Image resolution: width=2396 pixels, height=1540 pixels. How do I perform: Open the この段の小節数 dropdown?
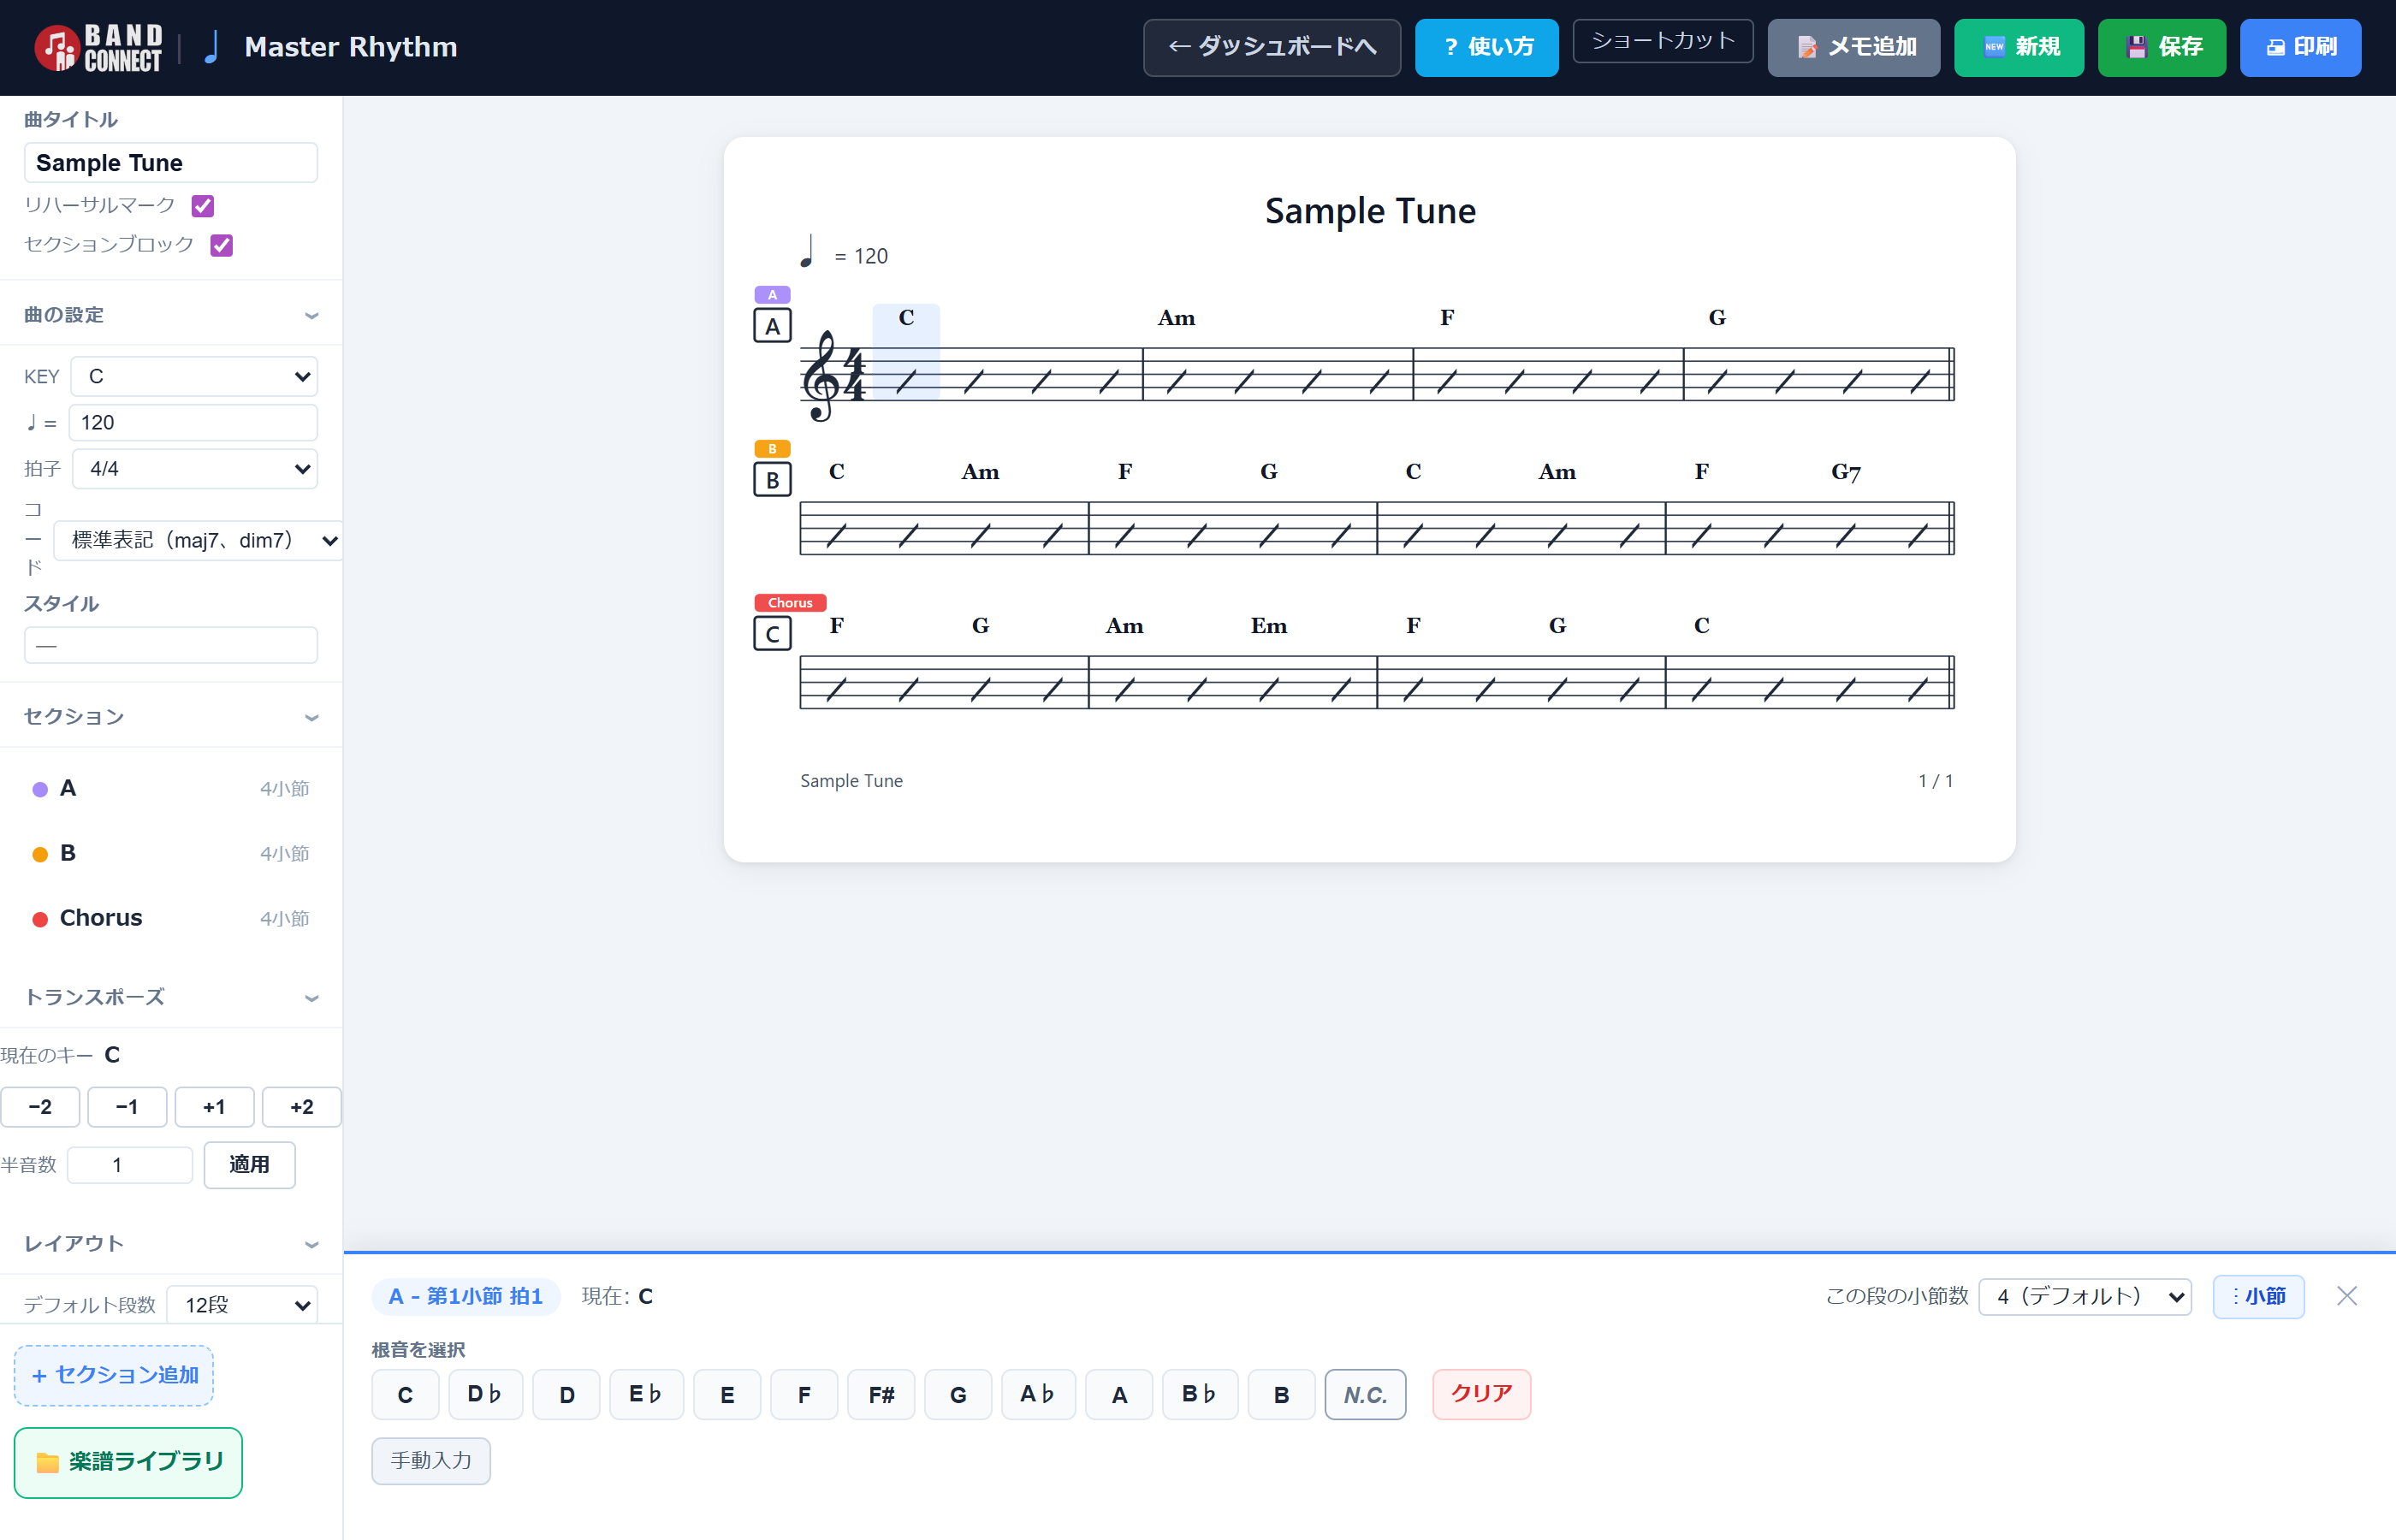(2085, 1297)
